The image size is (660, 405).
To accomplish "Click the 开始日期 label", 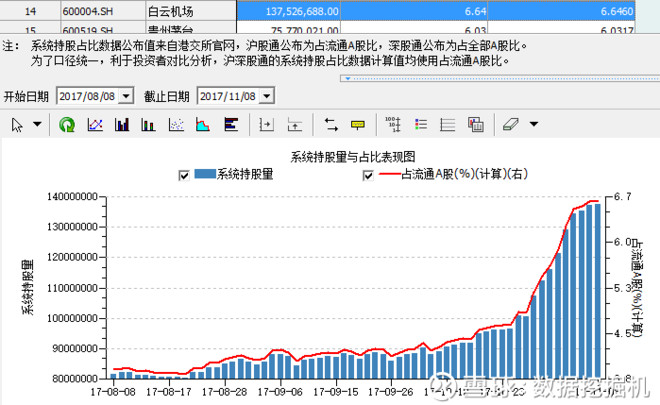I will coord(26,96).
